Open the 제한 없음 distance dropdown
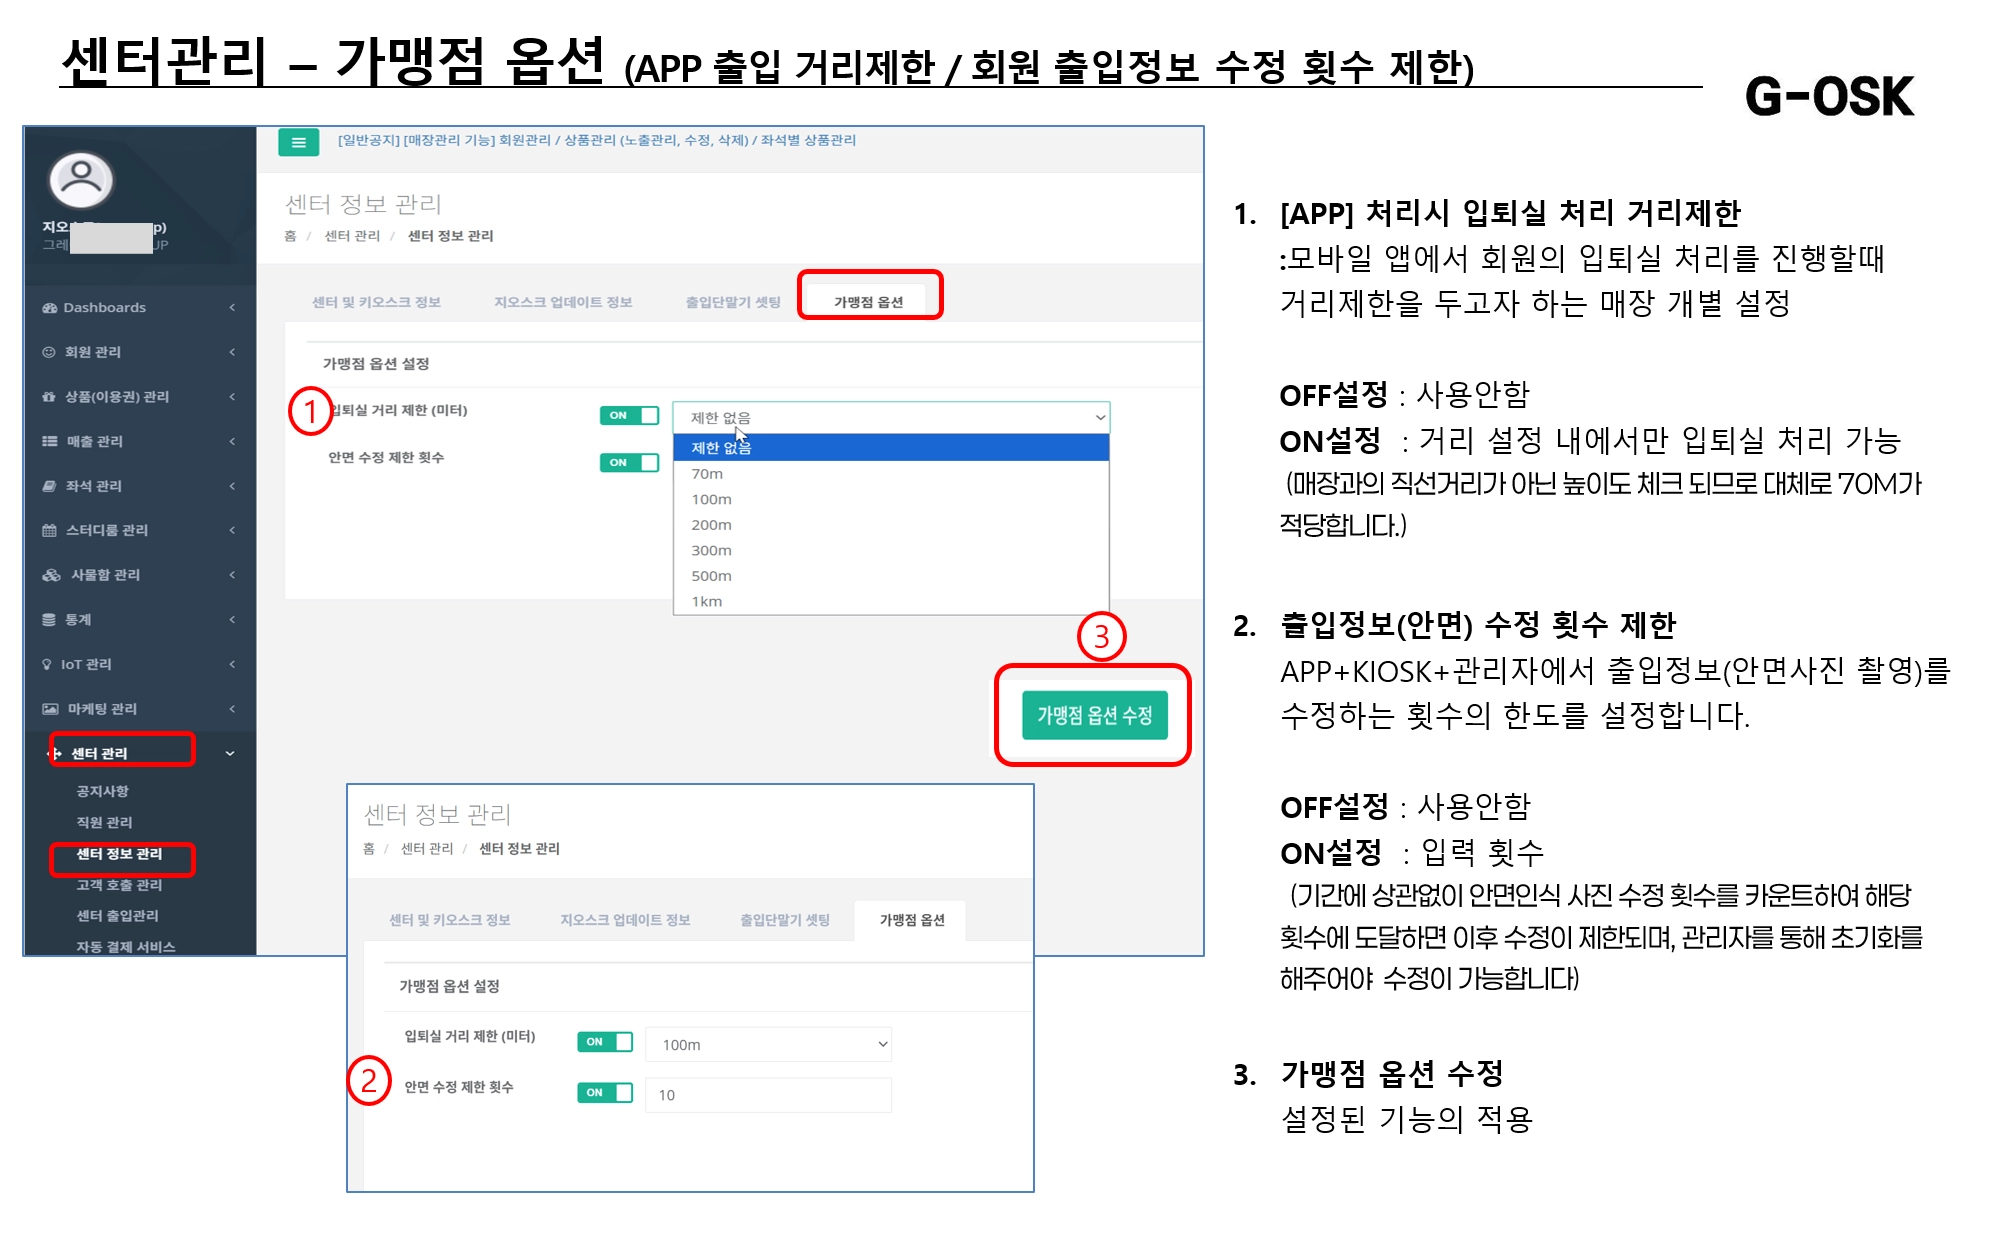 [890, 418]
